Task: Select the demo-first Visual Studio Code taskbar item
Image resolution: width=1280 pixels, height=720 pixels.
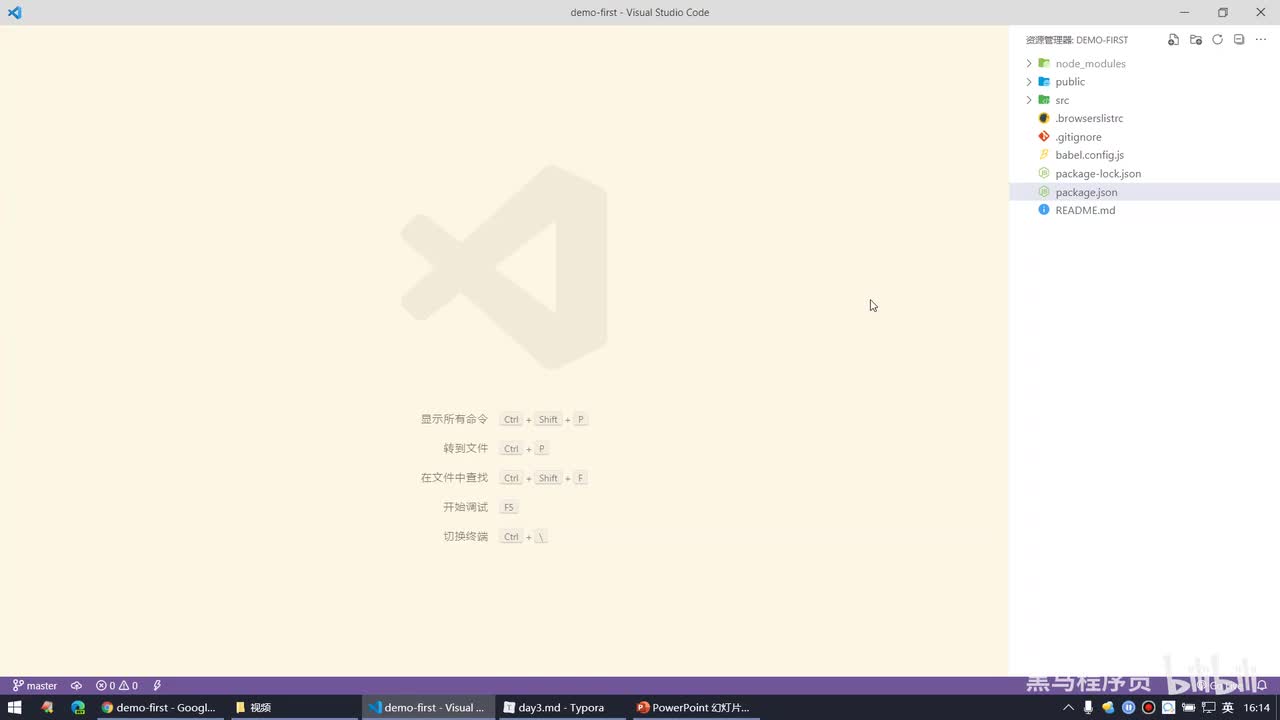Action: pyautogui.click(x=426, y=707)
